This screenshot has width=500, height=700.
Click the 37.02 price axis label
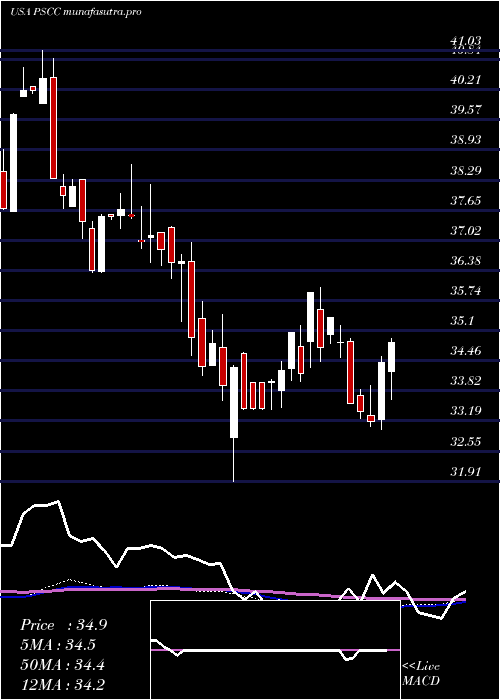(x=465, y=231)
